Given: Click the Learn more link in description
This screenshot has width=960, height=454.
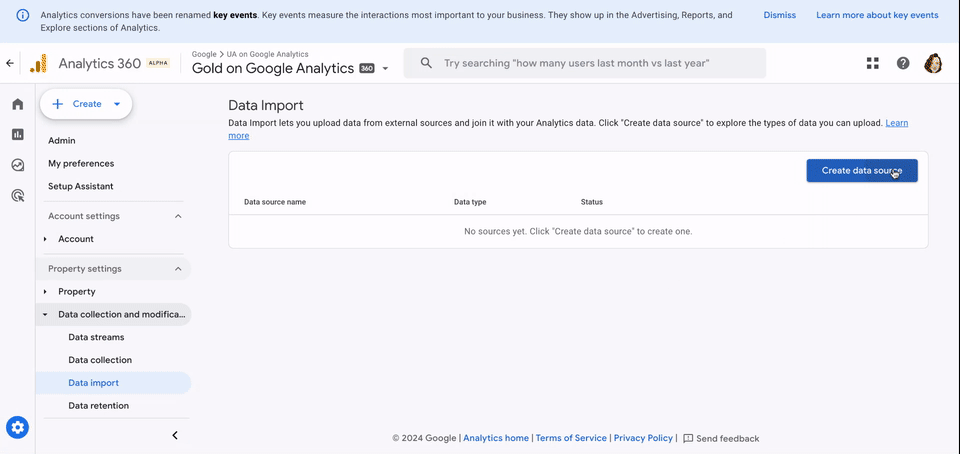Looking at the screenshot, I should (x=897, y=123).
